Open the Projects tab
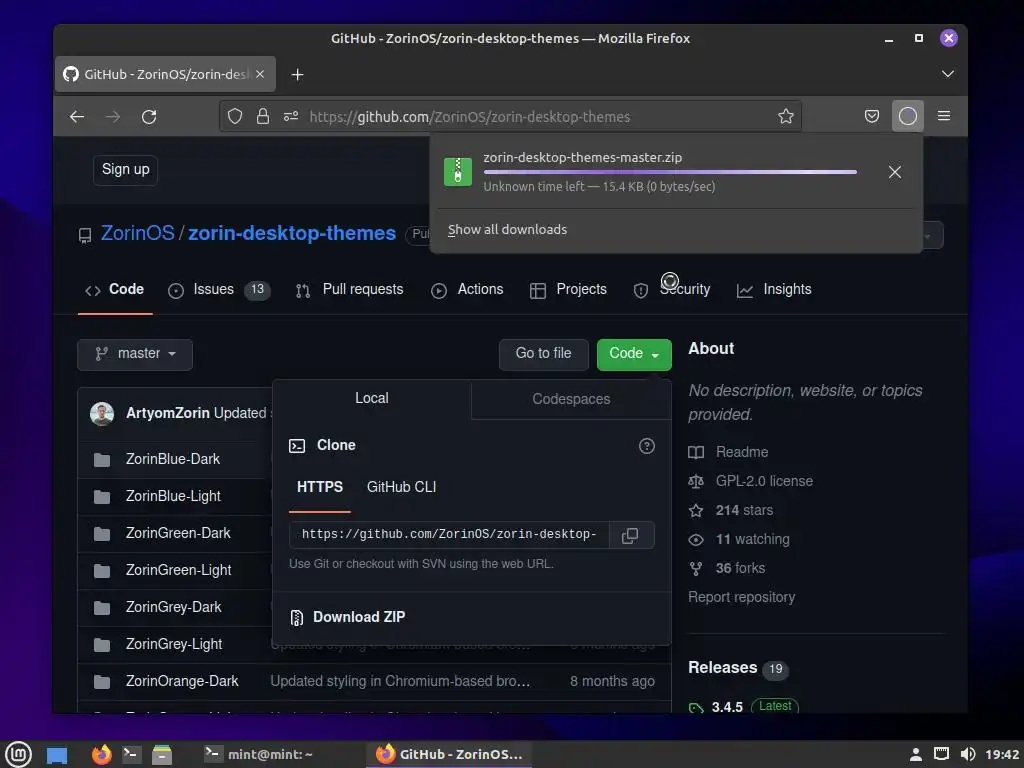This screenshot has width=1024, height=768. pyautogui.click(x=568, y=290)
